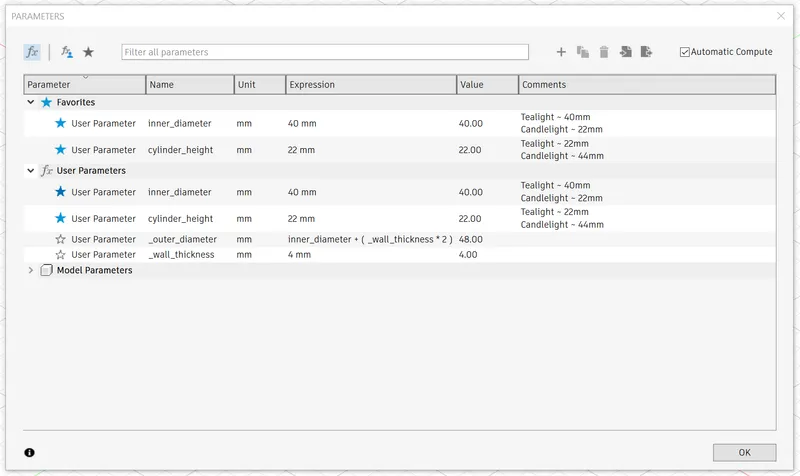Add a new user parameter with plus icon
Screen dimensions: 800x476
(561, 52)
